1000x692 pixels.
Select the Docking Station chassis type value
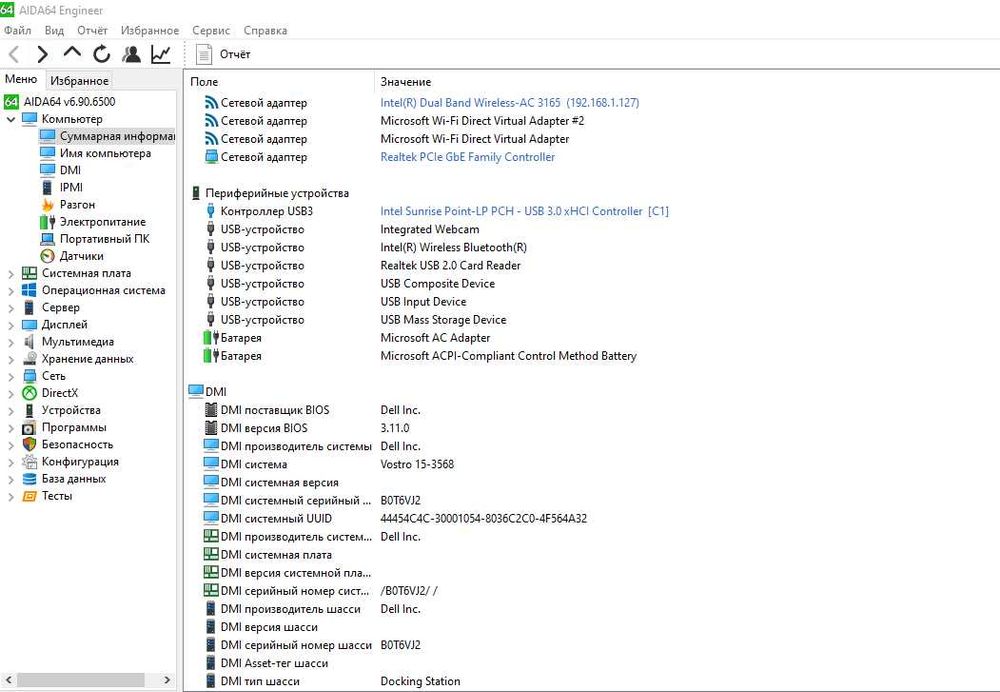[x=420, y=681]
